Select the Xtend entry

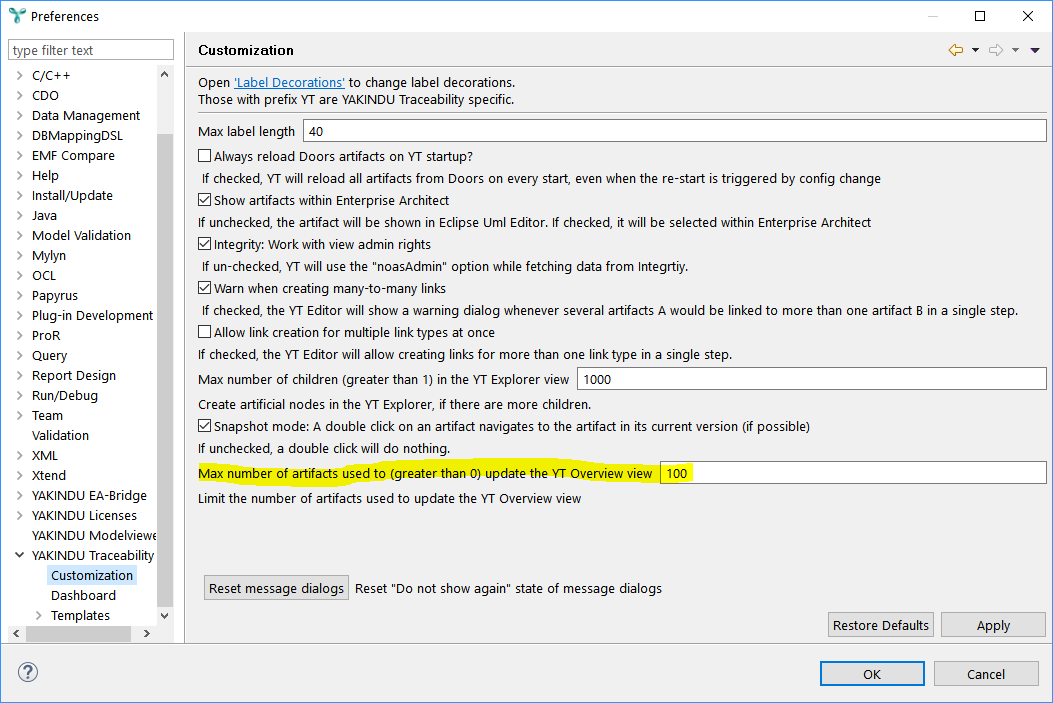point(48,475)
